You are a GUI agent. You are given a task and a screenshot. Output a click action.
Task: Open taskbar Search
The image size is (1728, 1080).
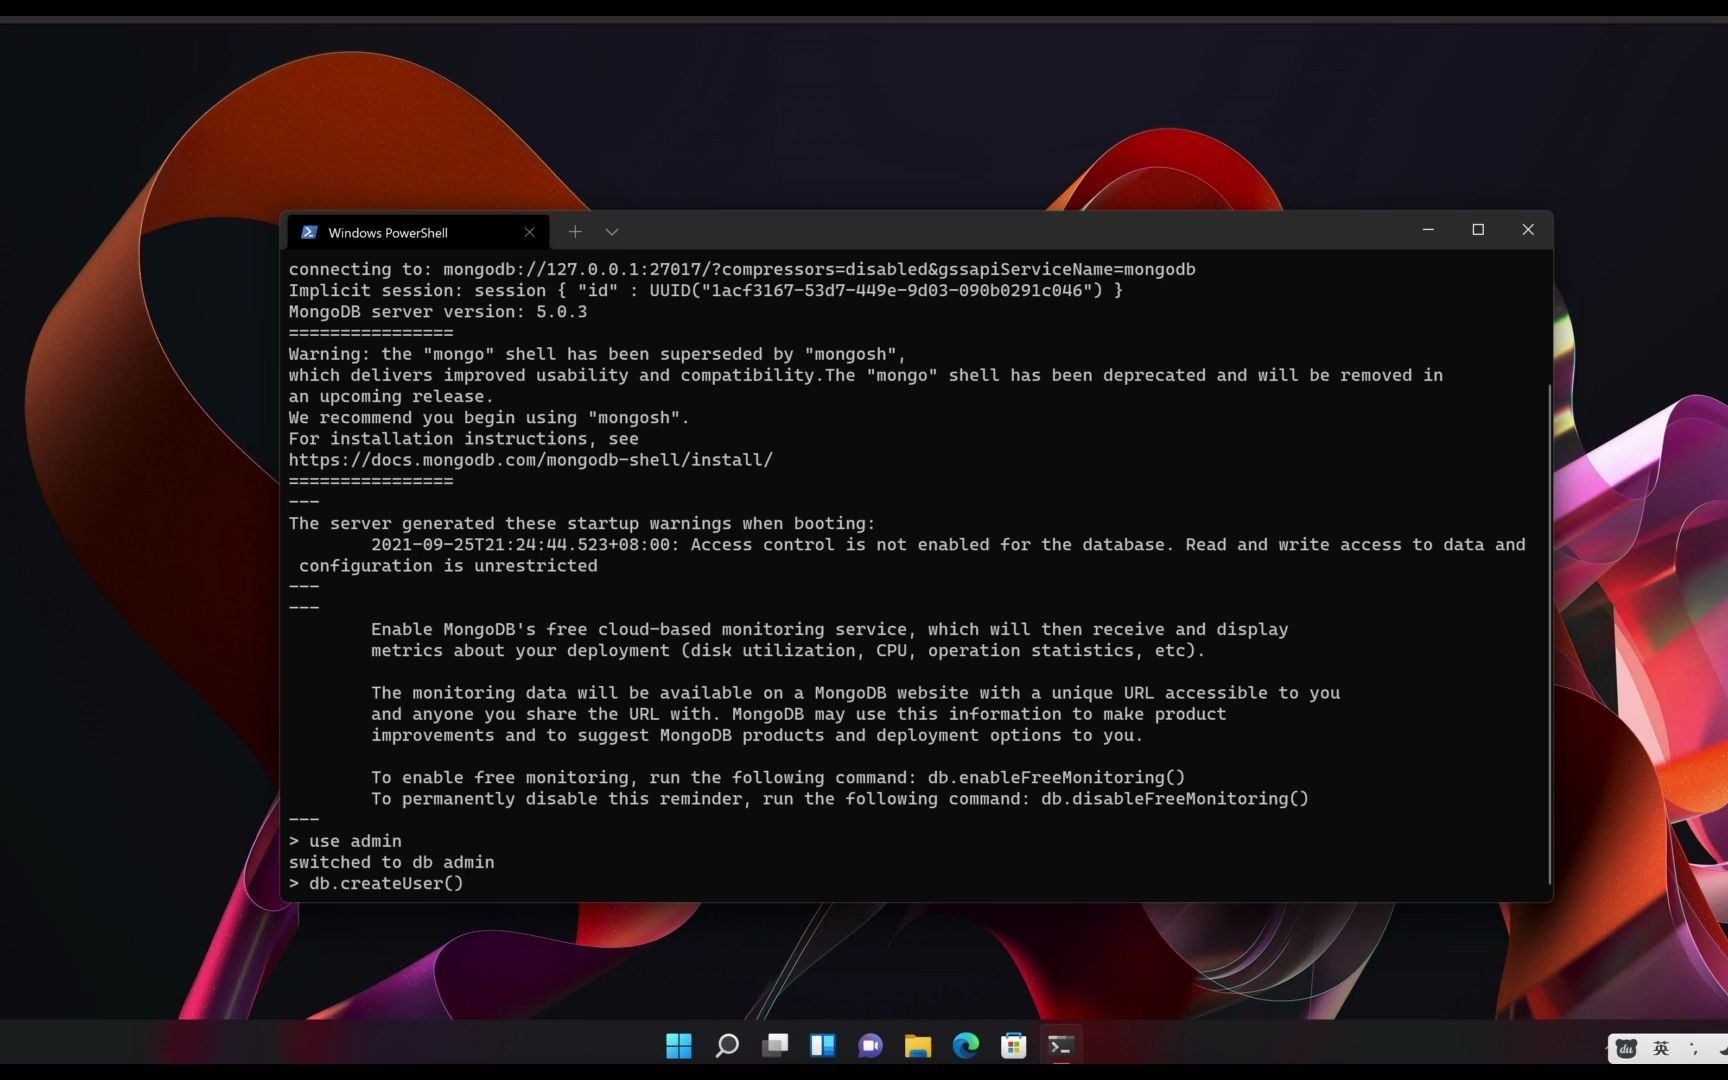pos(727,1046)
